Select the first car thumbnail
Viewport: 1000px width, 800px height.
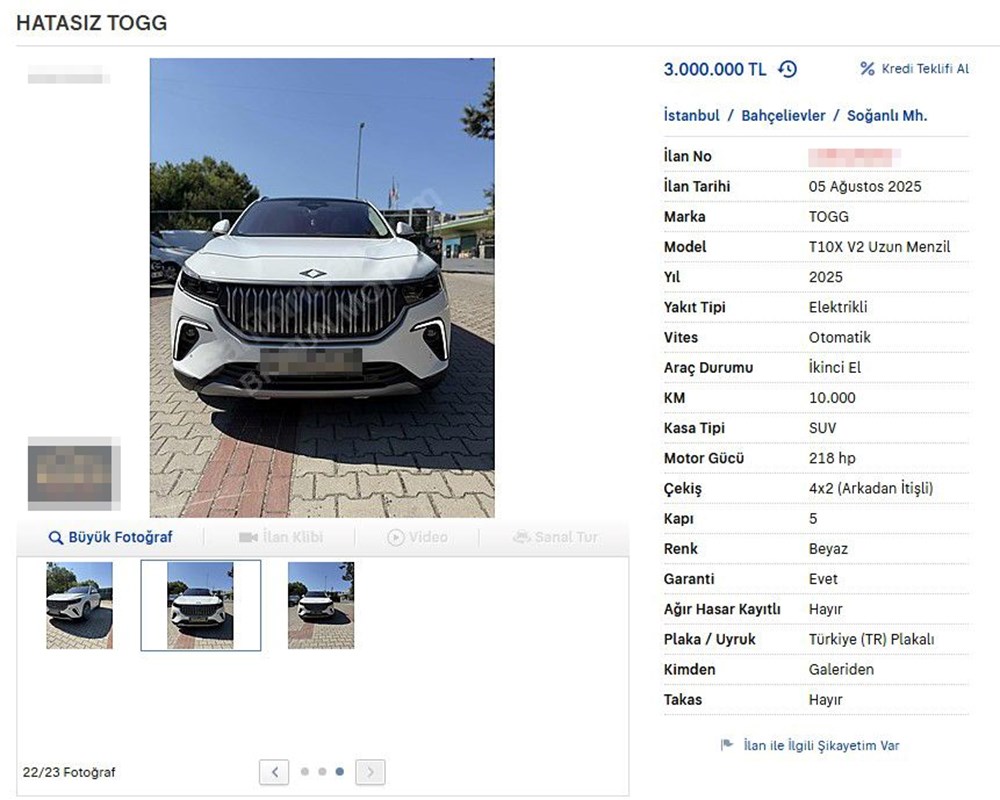point(80,605)
